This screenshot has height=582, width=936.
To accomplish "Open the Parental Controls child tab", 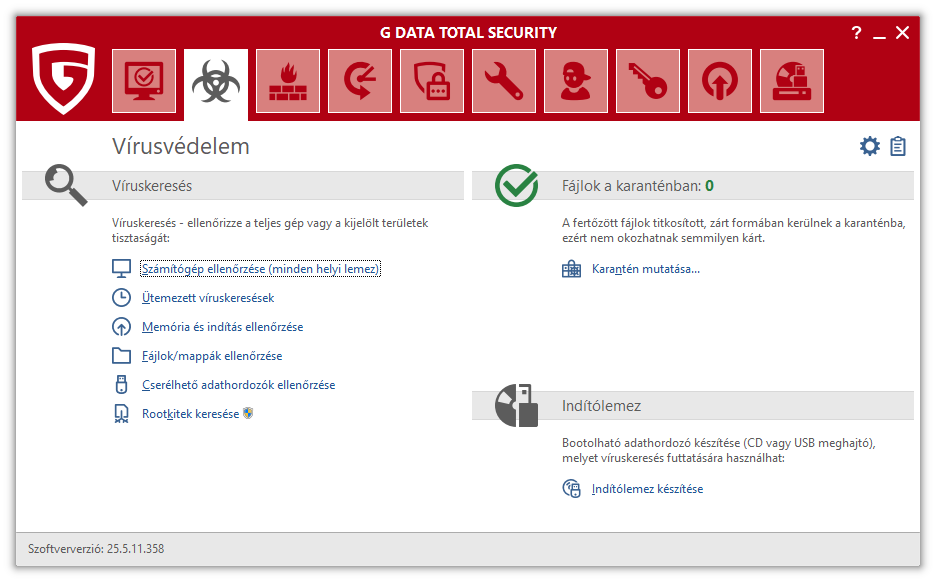I will (576, 81).
